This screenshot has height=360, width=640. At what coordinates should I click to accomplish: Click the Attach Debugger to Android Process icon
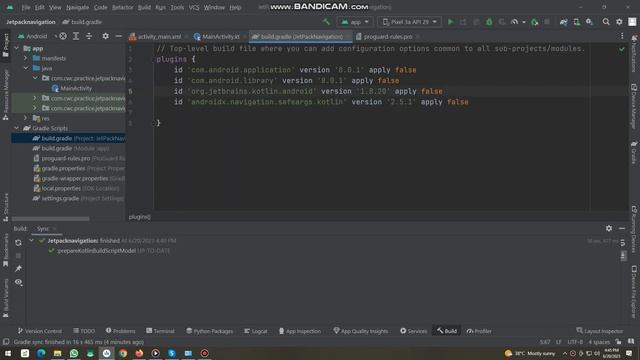534,22
